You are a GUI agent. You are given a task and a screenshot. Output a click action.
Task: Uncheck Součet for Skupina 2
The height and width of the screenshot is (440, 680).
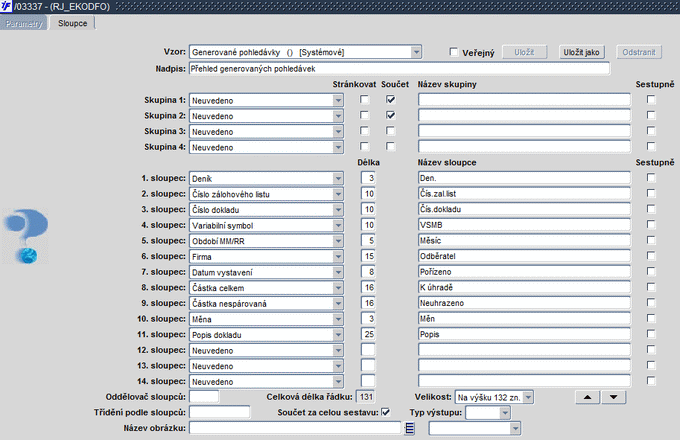coord(390,115)
